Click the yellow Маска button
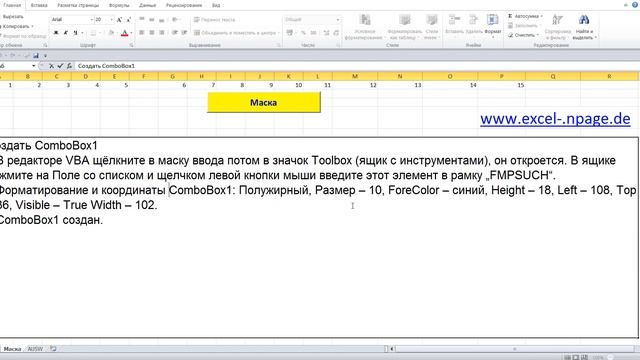640x360 pixels. 264,102
